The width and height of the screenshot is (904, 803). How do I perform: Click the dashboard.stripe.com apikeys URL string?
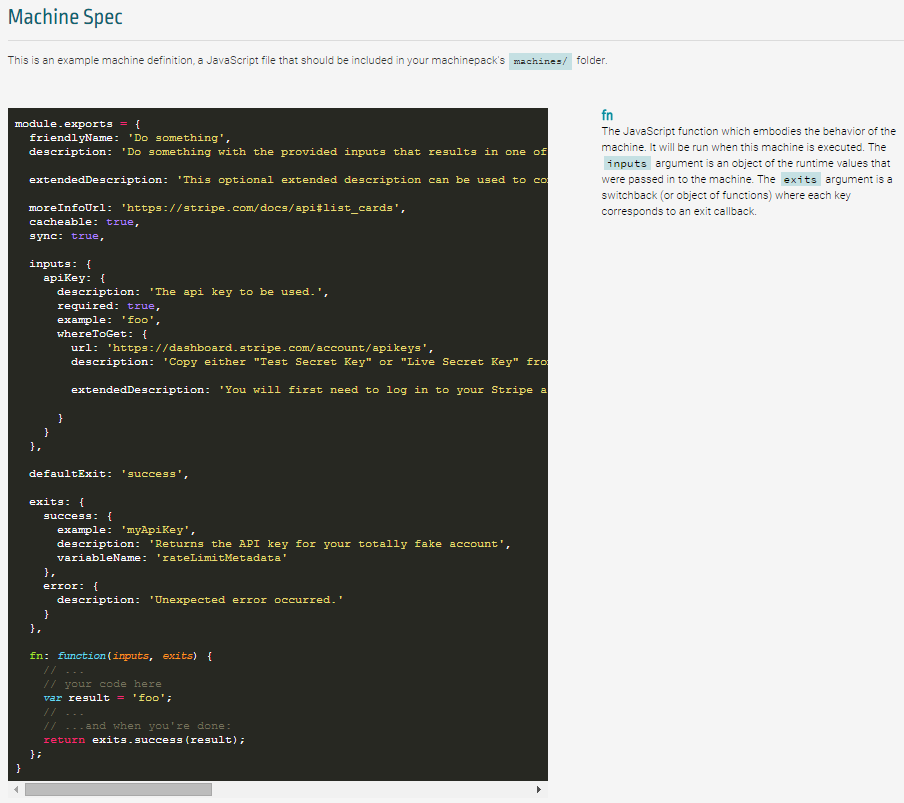pos(267,348)
